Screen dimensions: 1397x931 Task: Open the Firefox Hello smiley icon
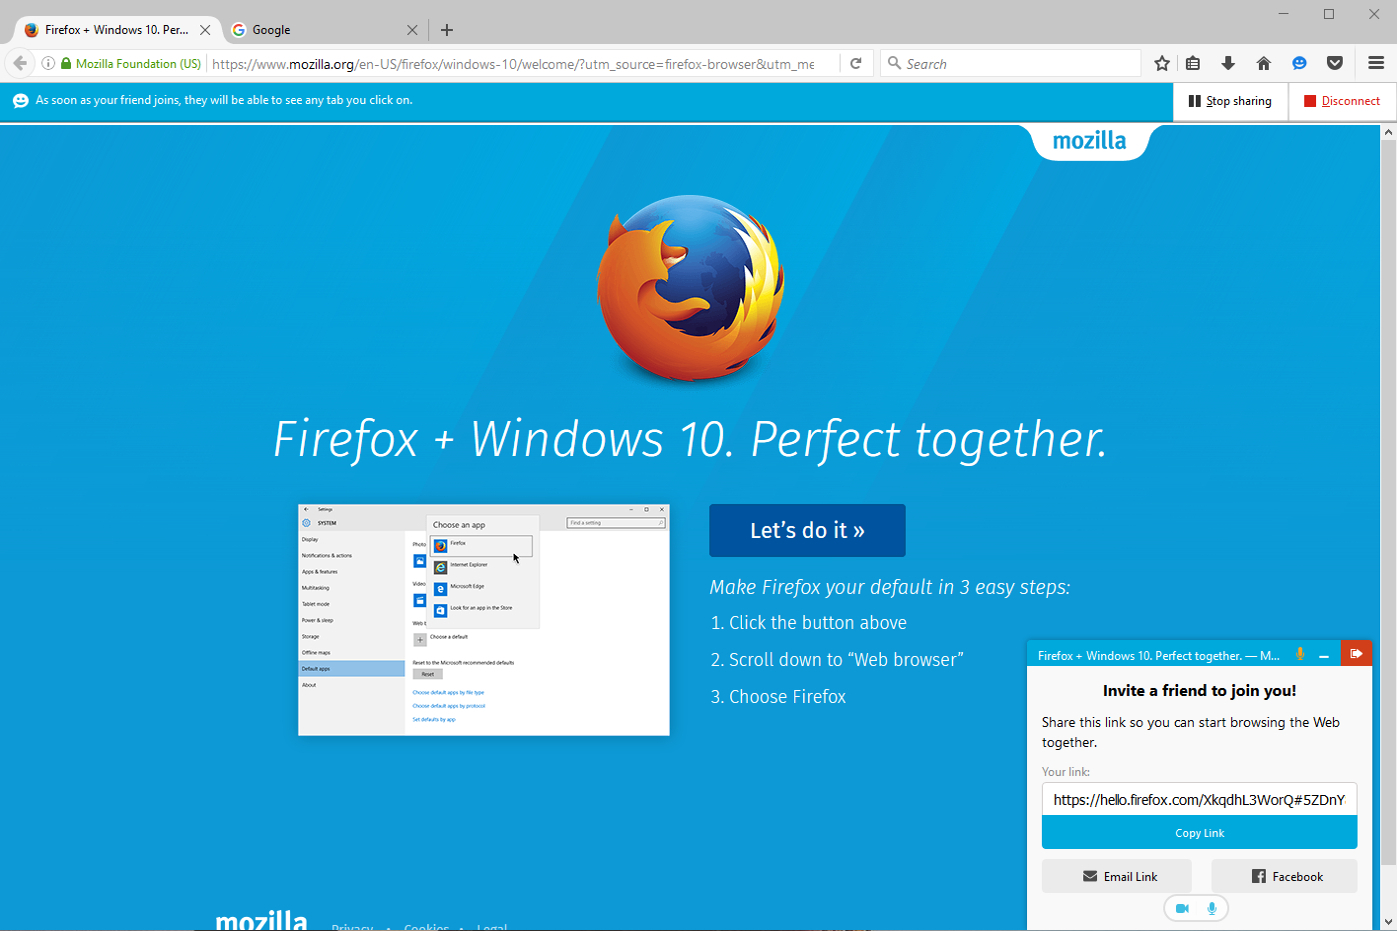coord(1299,63)
